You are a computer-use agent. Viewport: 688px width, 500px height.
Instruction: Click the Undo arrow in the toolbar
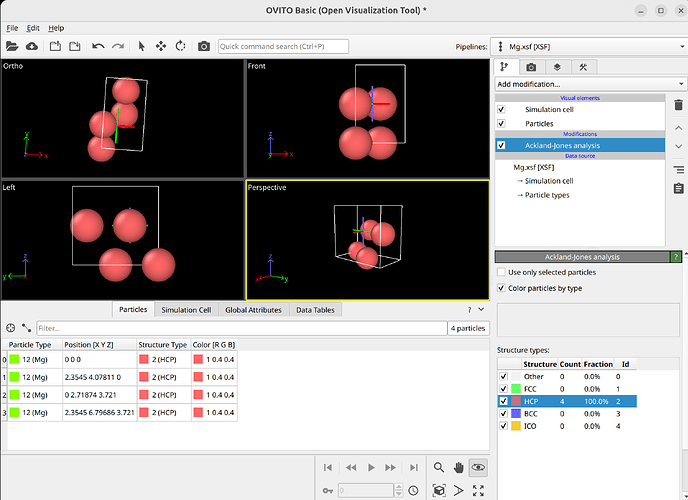point(98,46)
